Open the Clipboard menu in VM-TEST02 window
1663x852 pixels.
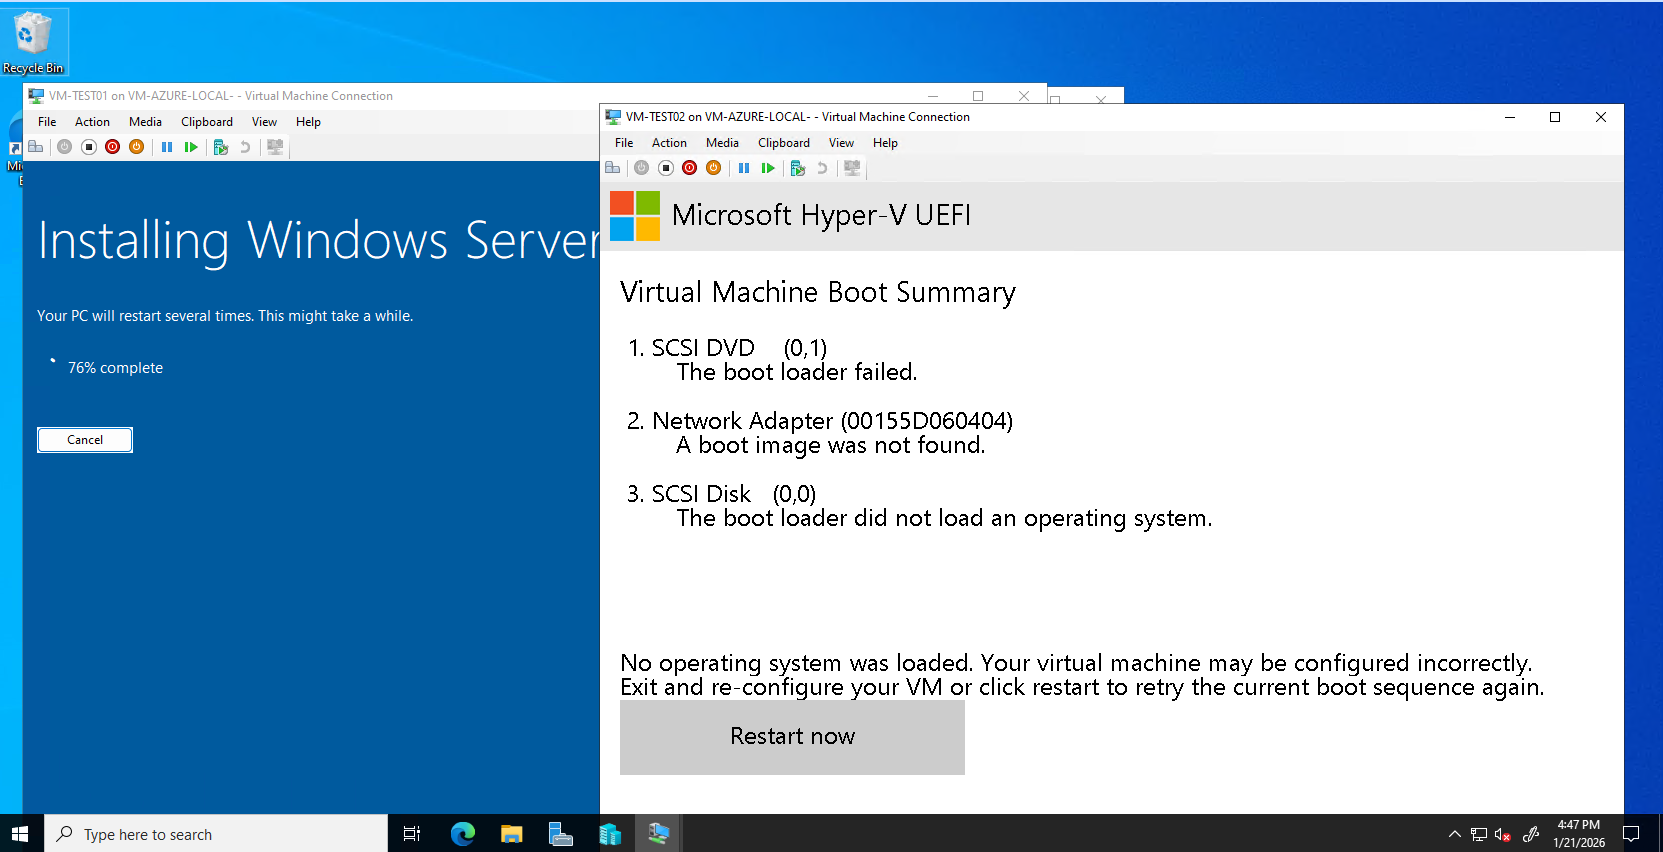click(784, 143)
